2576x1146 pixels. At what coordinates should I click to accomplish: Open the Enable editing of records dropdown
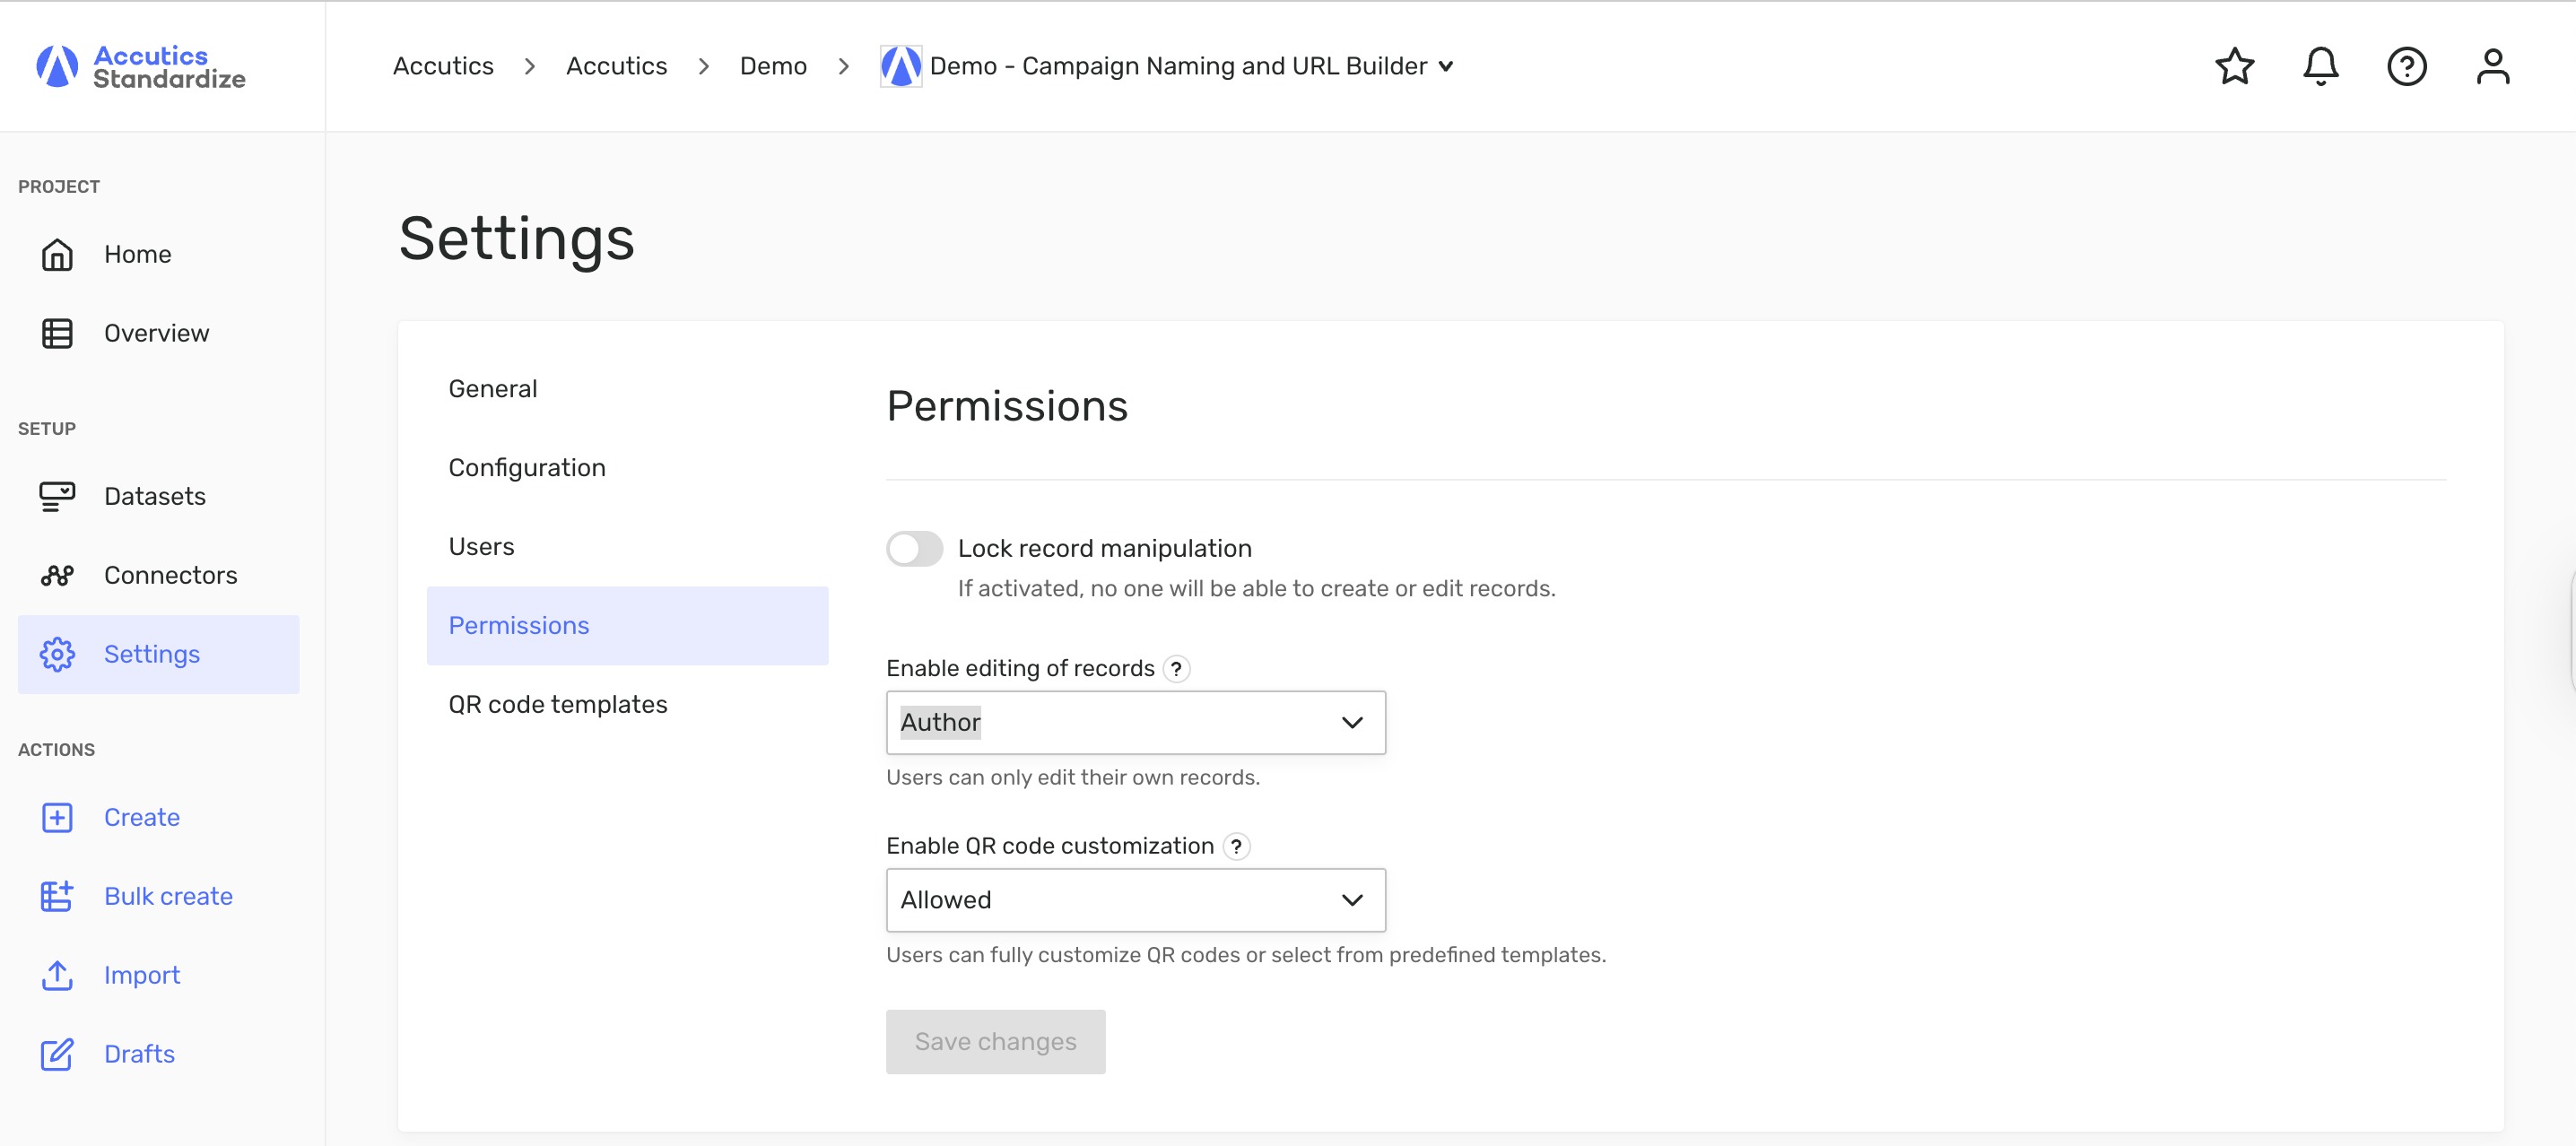click(x=1135, y=722)
